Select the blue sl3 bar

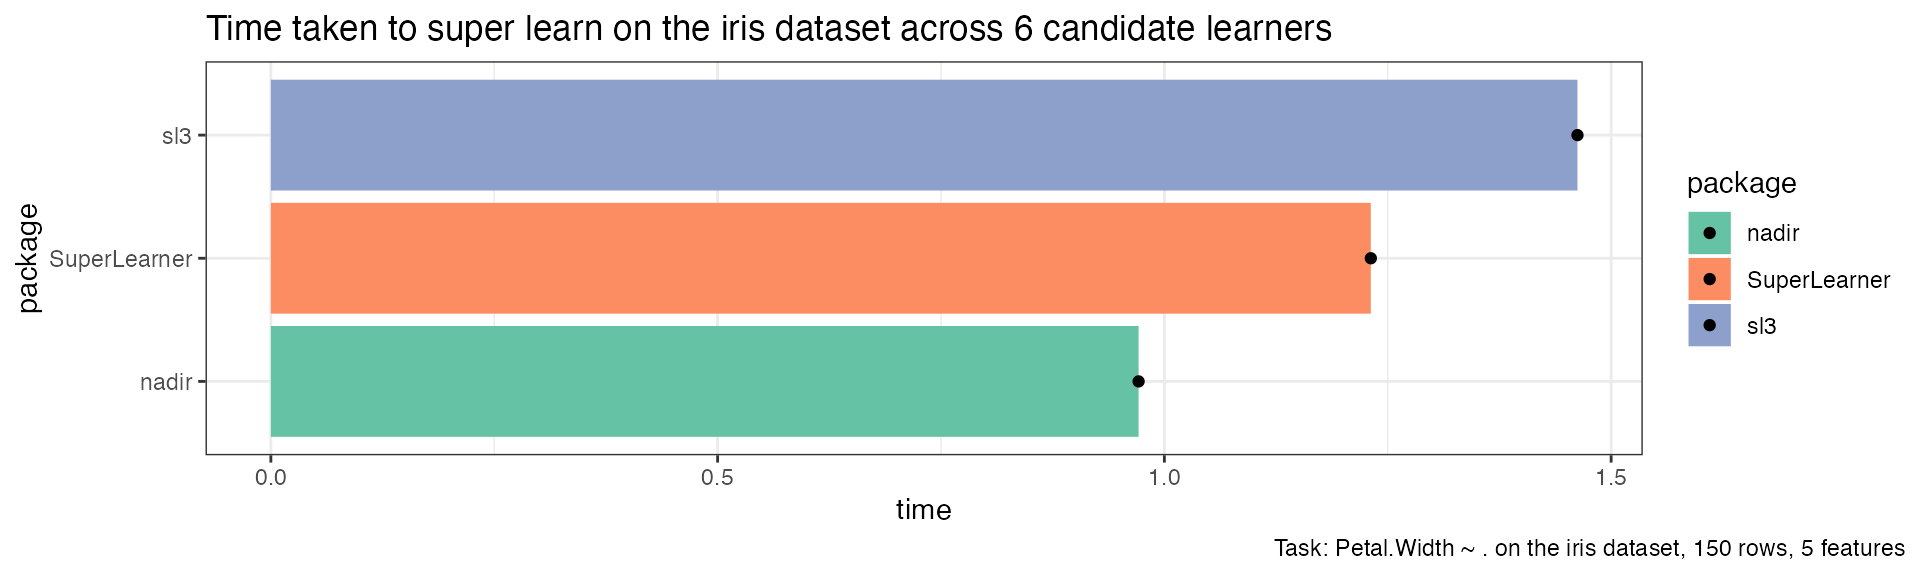(924, 135)
